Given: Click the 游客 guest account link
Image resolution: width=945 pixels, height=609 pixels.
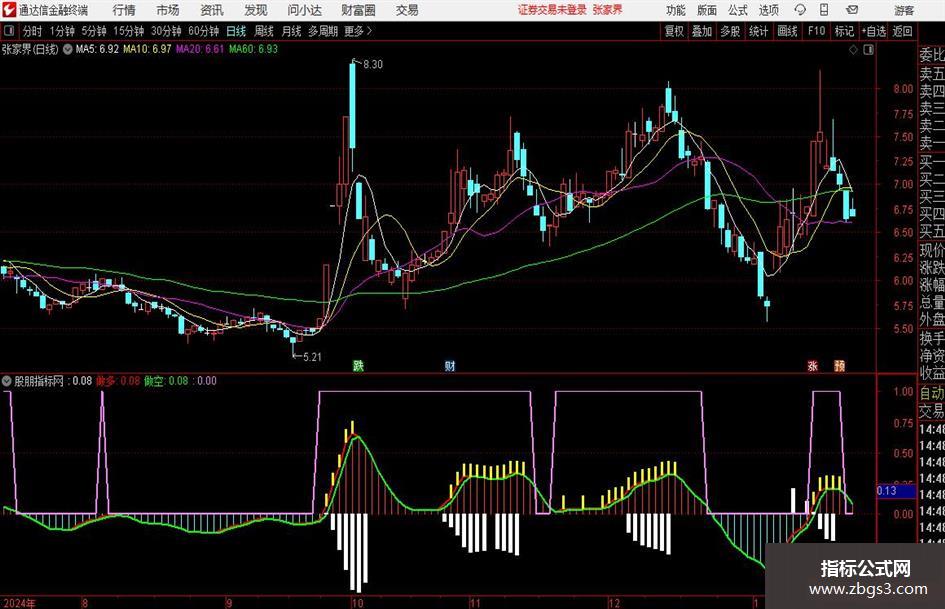Looking at the screenshot, I should pyautogui.click(x=904, y=10).
